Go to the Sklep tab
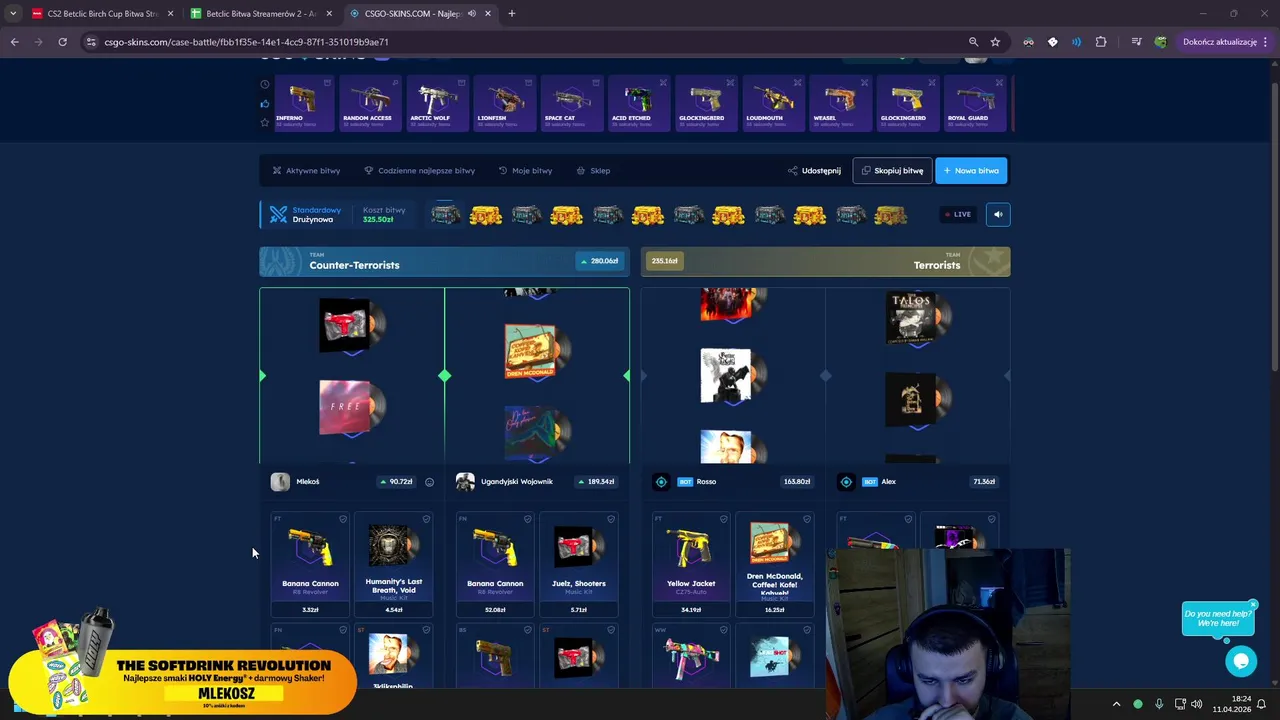 pyautogui.click(x=593, y=171)
